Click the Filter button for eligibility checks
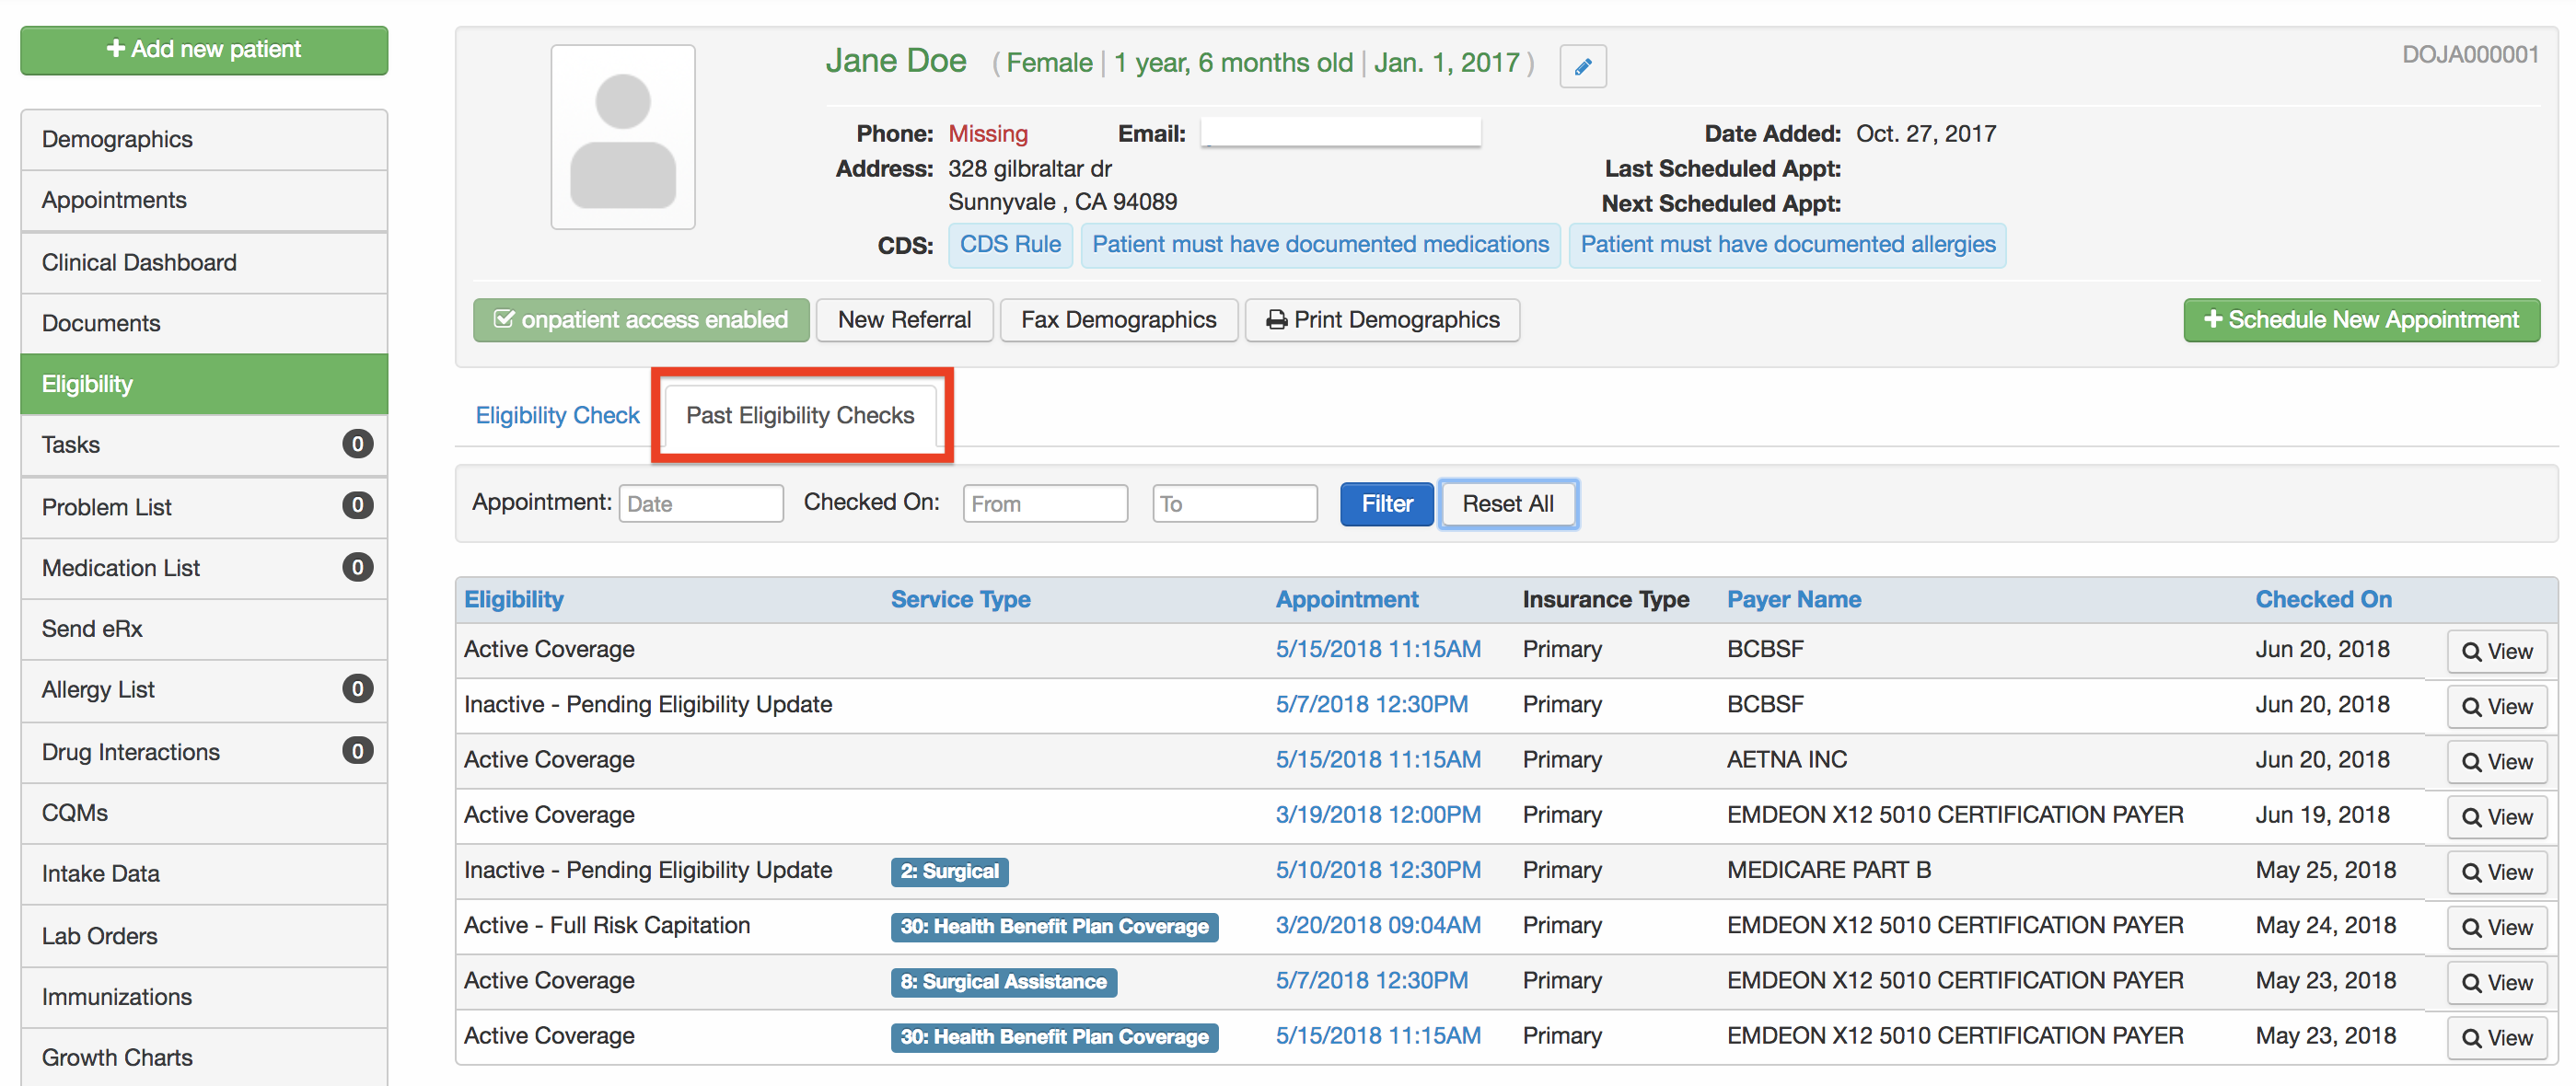This screenshot has width=2576, height=1086. pos(1390,503)
